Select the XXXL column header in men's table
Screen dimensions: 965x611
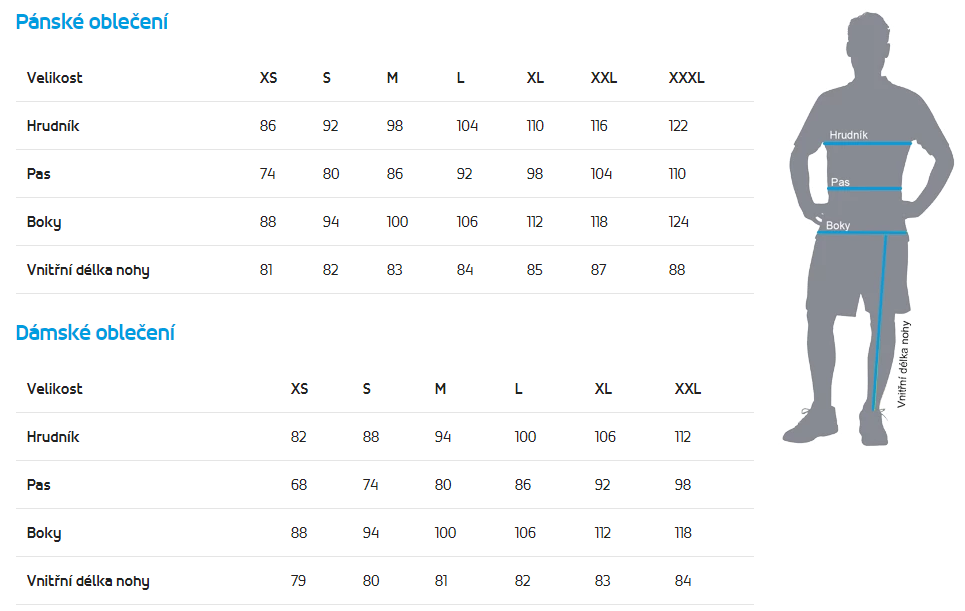(x=686, y=78)
